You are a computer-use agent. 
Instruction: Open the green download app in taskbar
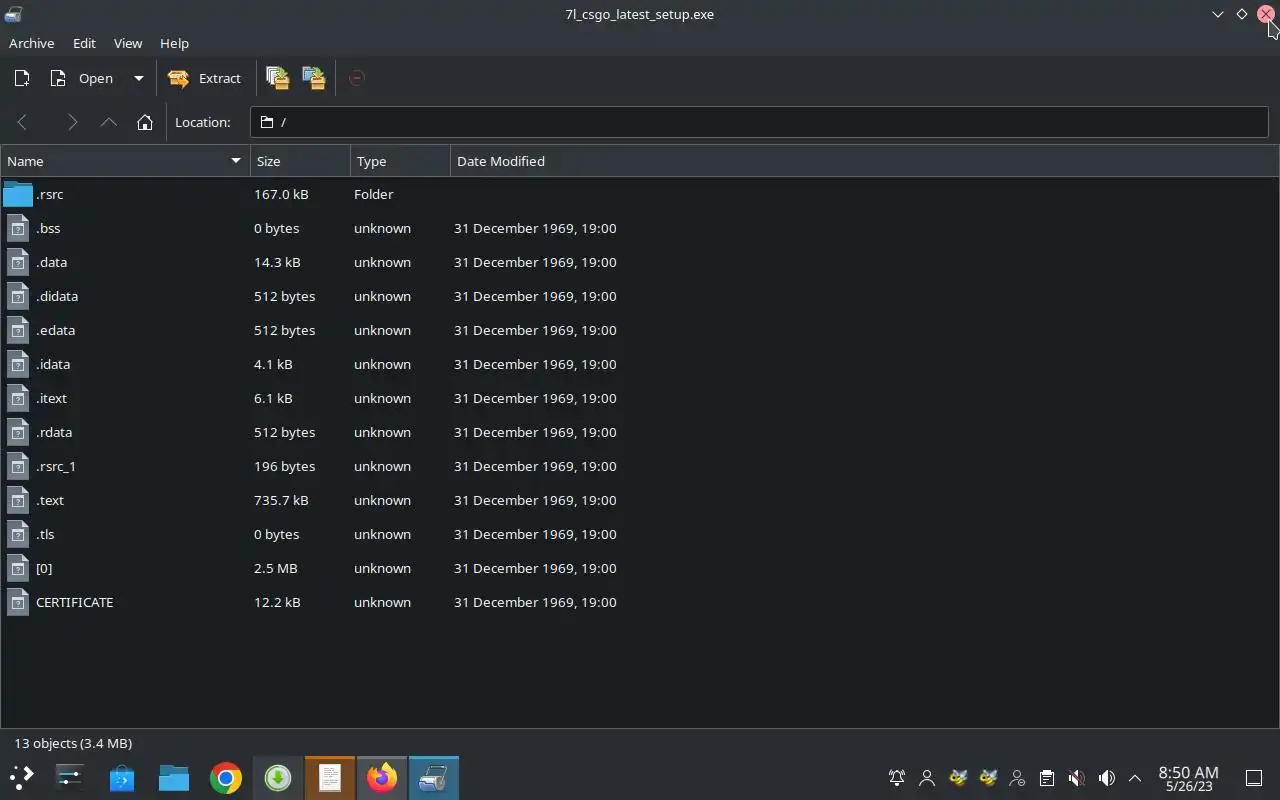278,777
